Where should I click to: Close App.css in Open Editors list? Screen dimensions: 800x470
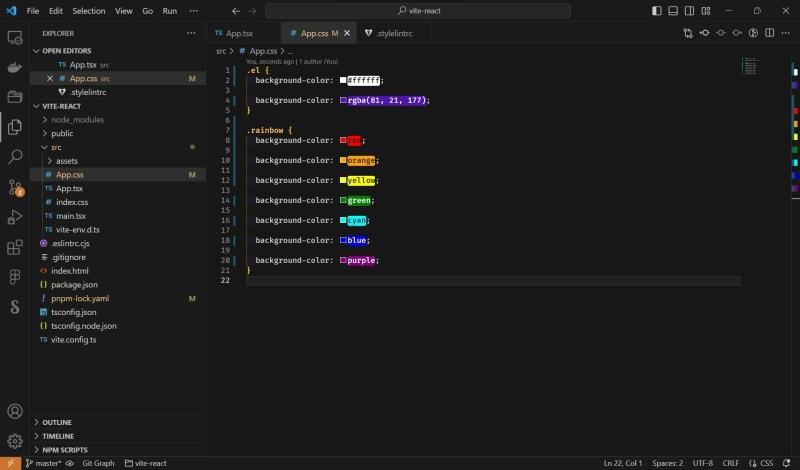(49, 79)
